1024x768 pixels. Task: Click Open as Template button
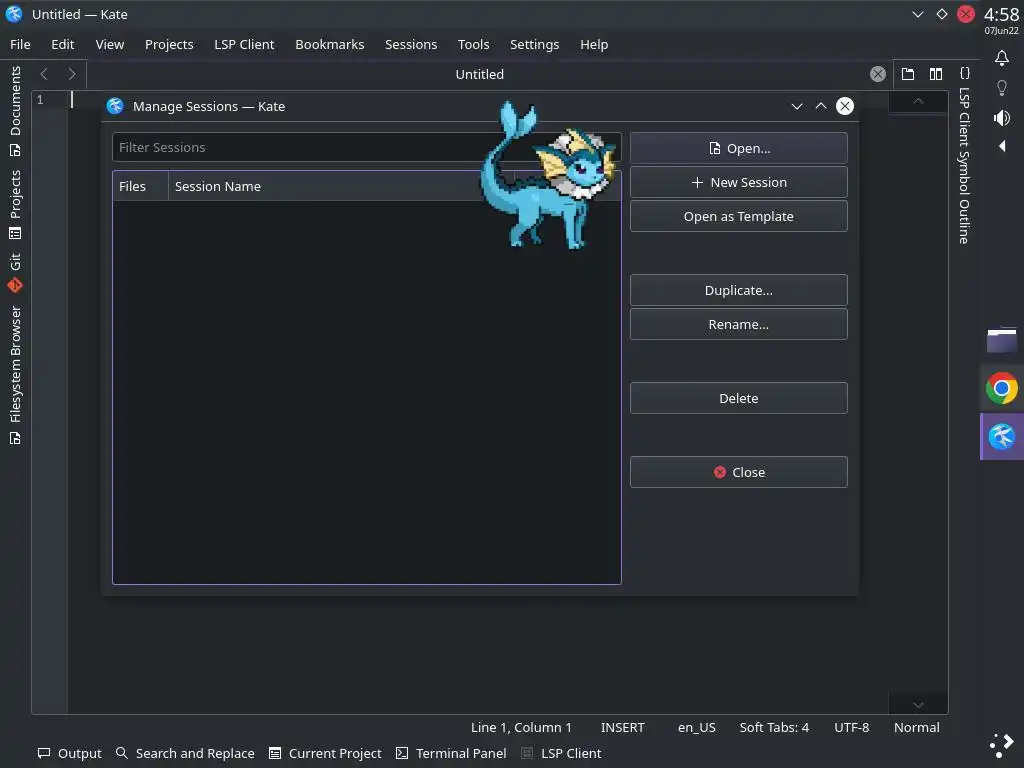pyautogui.click(x=739, y=216)
